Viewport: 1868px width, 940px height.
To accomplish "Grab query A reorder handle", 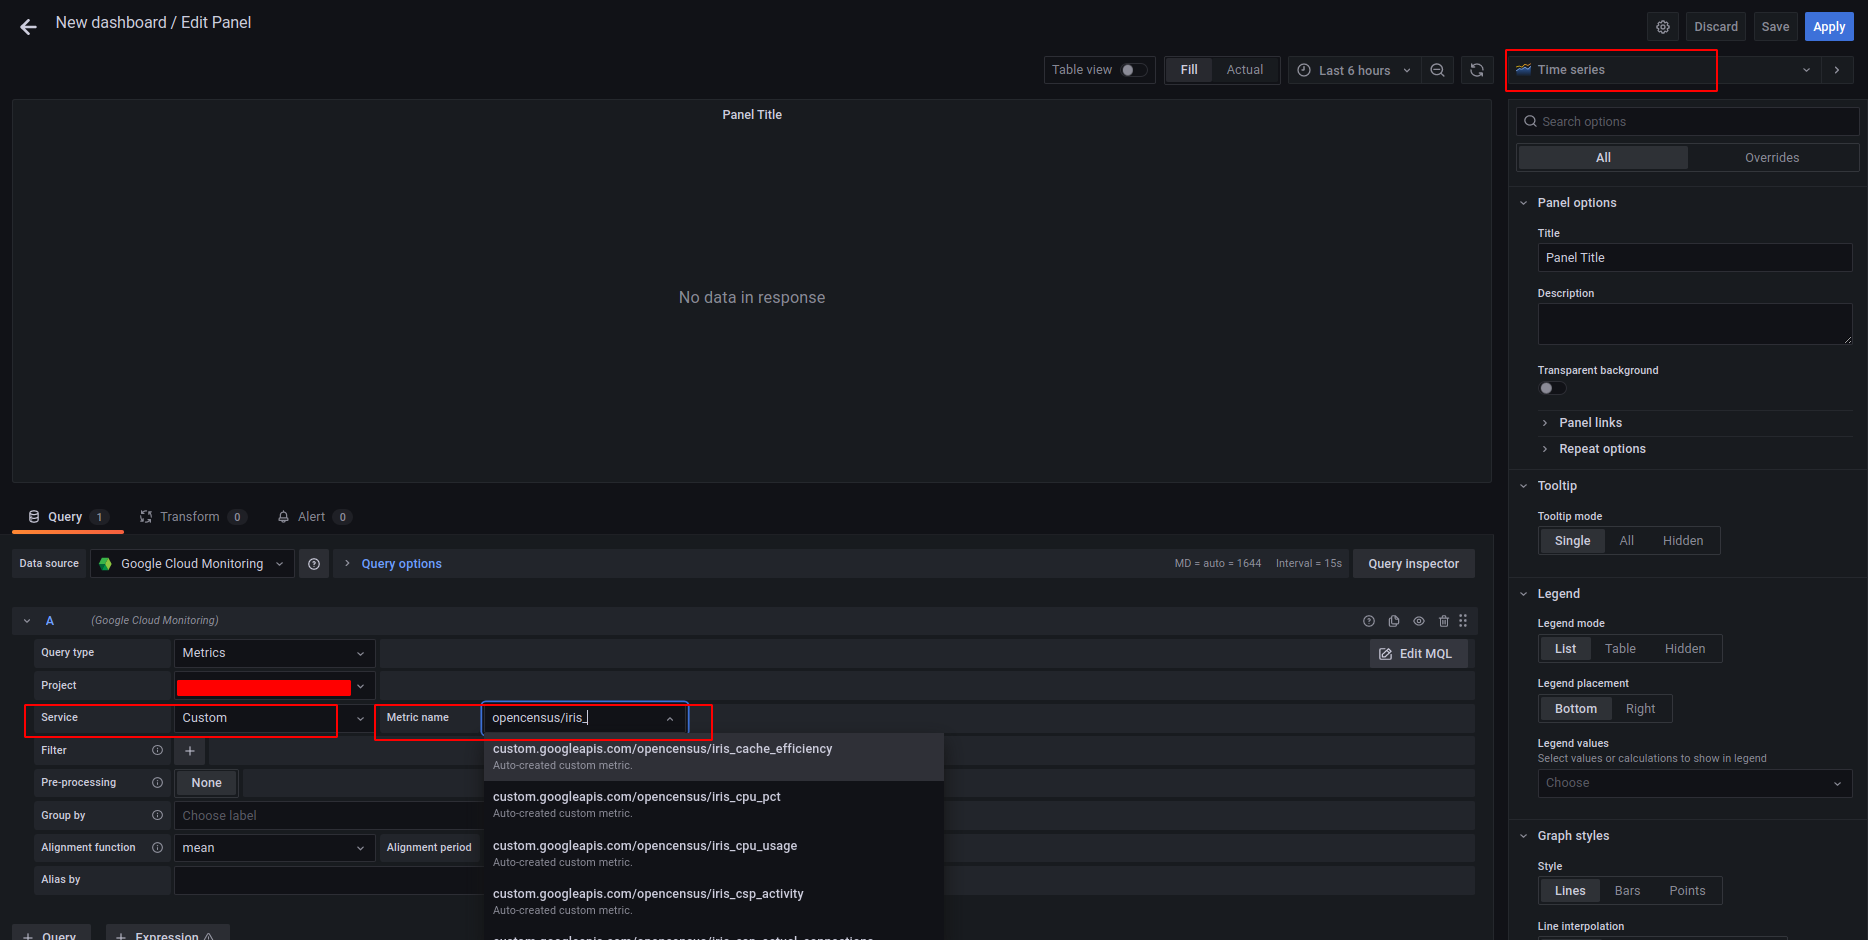I will tap(1463, 621).
